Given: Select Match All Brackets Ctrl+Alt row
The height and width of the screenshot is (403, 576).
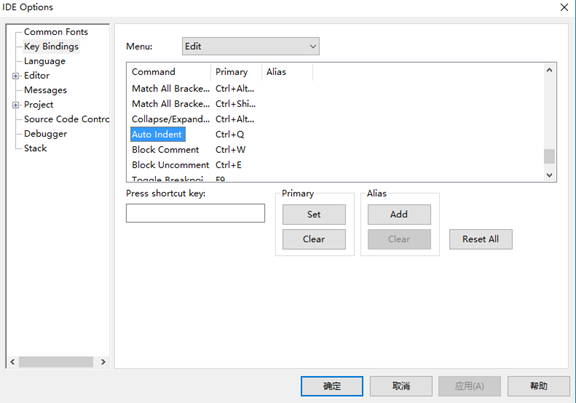Looking at the screenshot, I should (336, 89).
